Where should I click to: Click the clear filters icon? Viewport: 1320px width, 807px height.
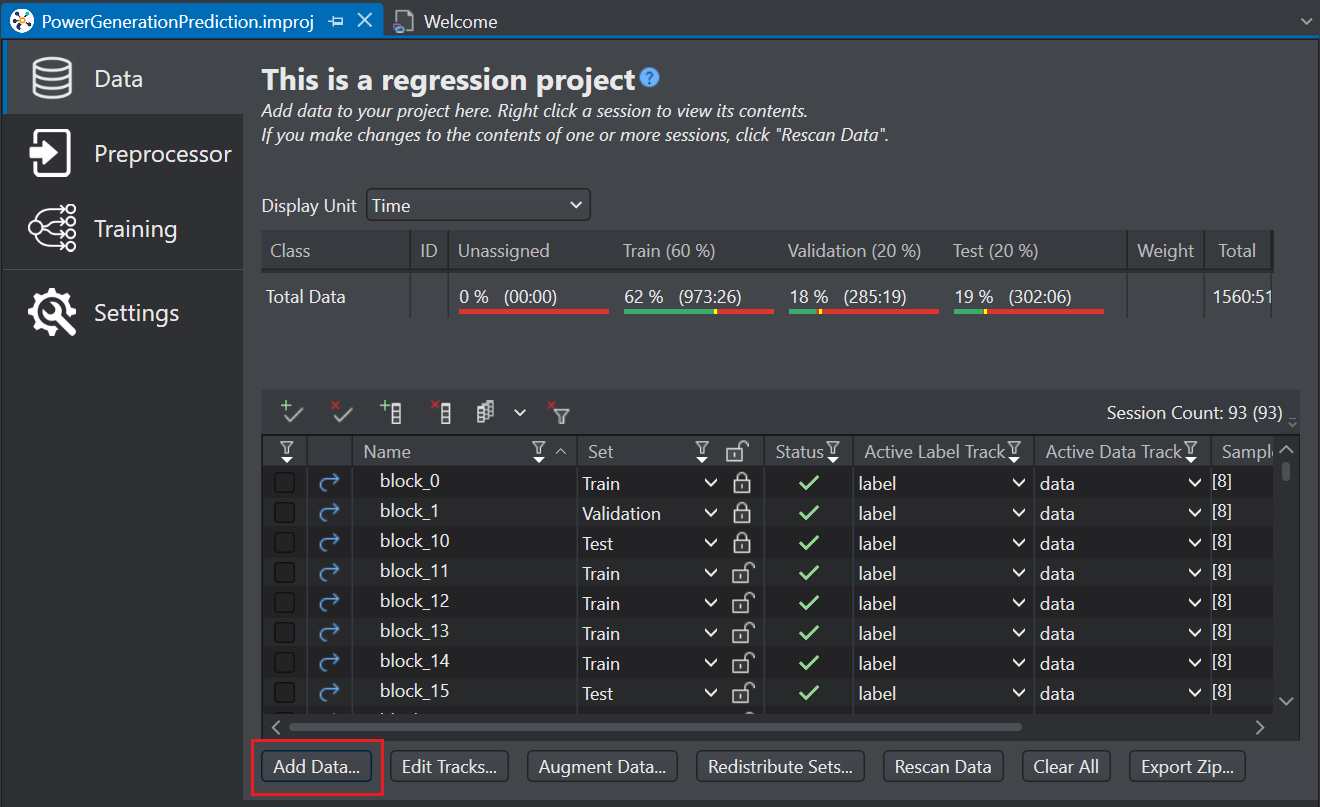coord(558,411)
